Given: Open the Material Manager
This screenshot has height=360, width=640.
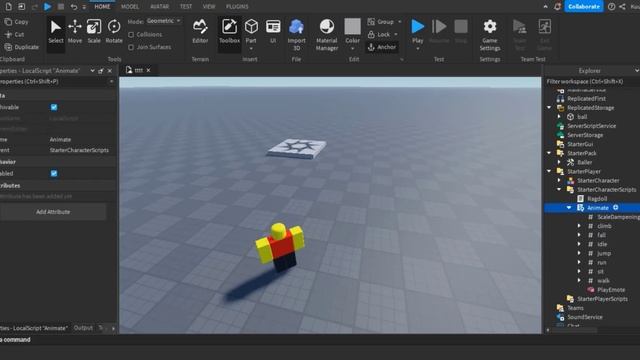Looking at the screenshot, I should (x=327, y=35).
